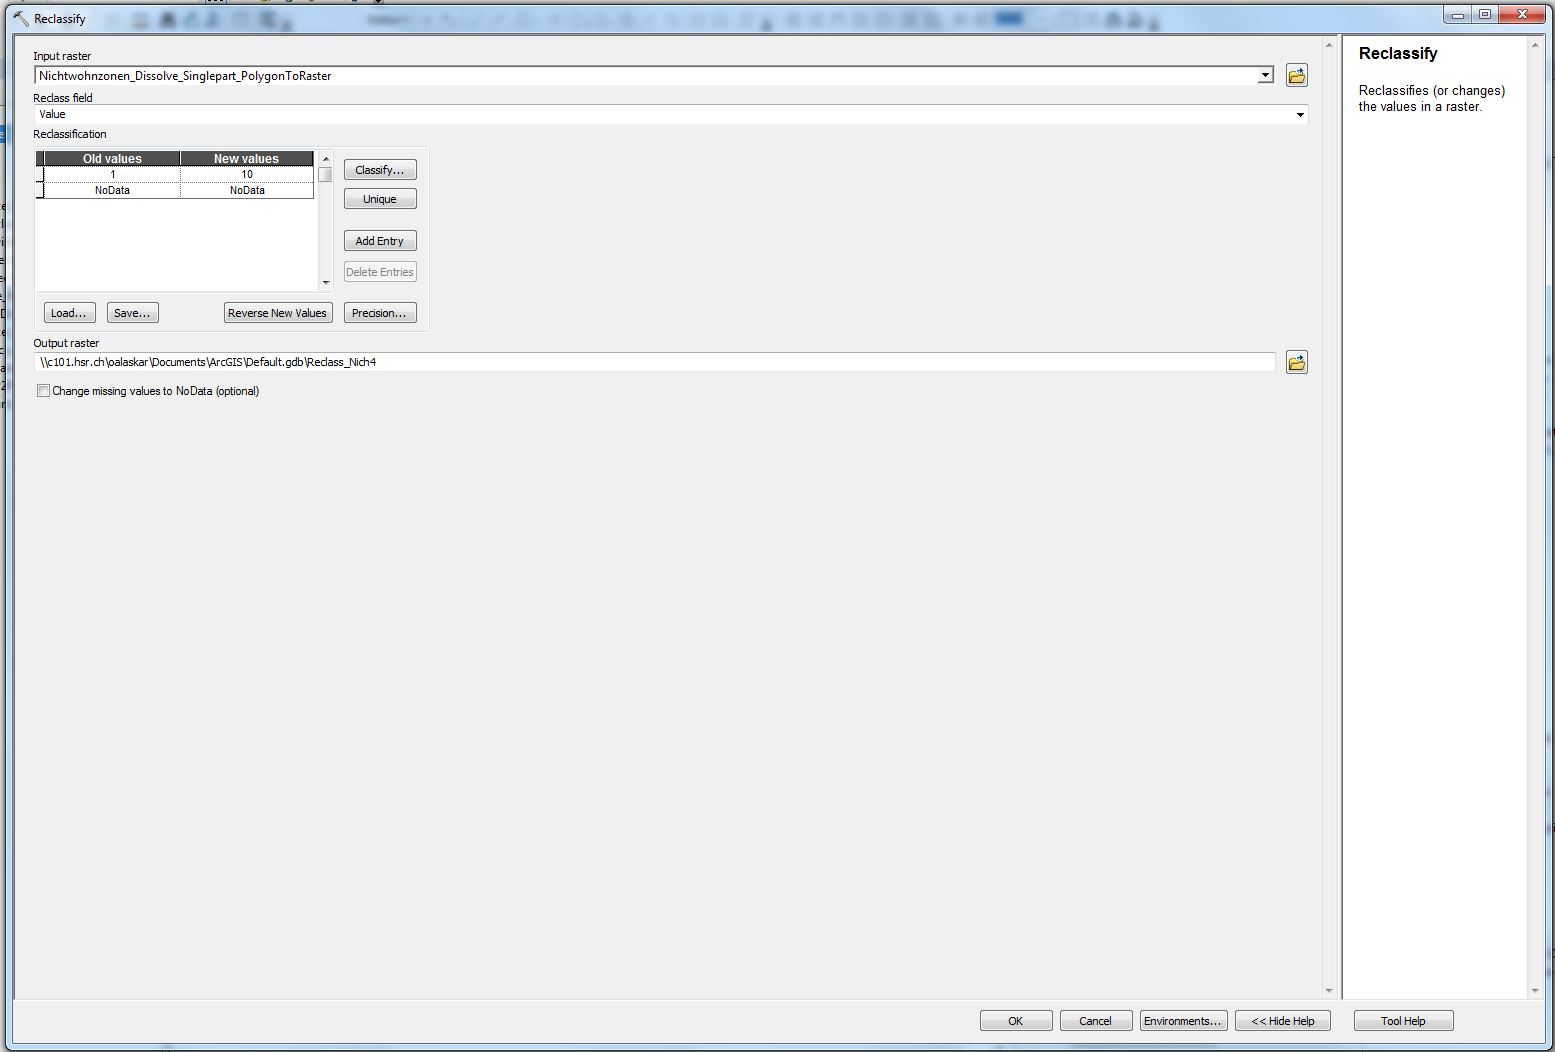Select the new value cell containing 10

[x=247, y=174]
